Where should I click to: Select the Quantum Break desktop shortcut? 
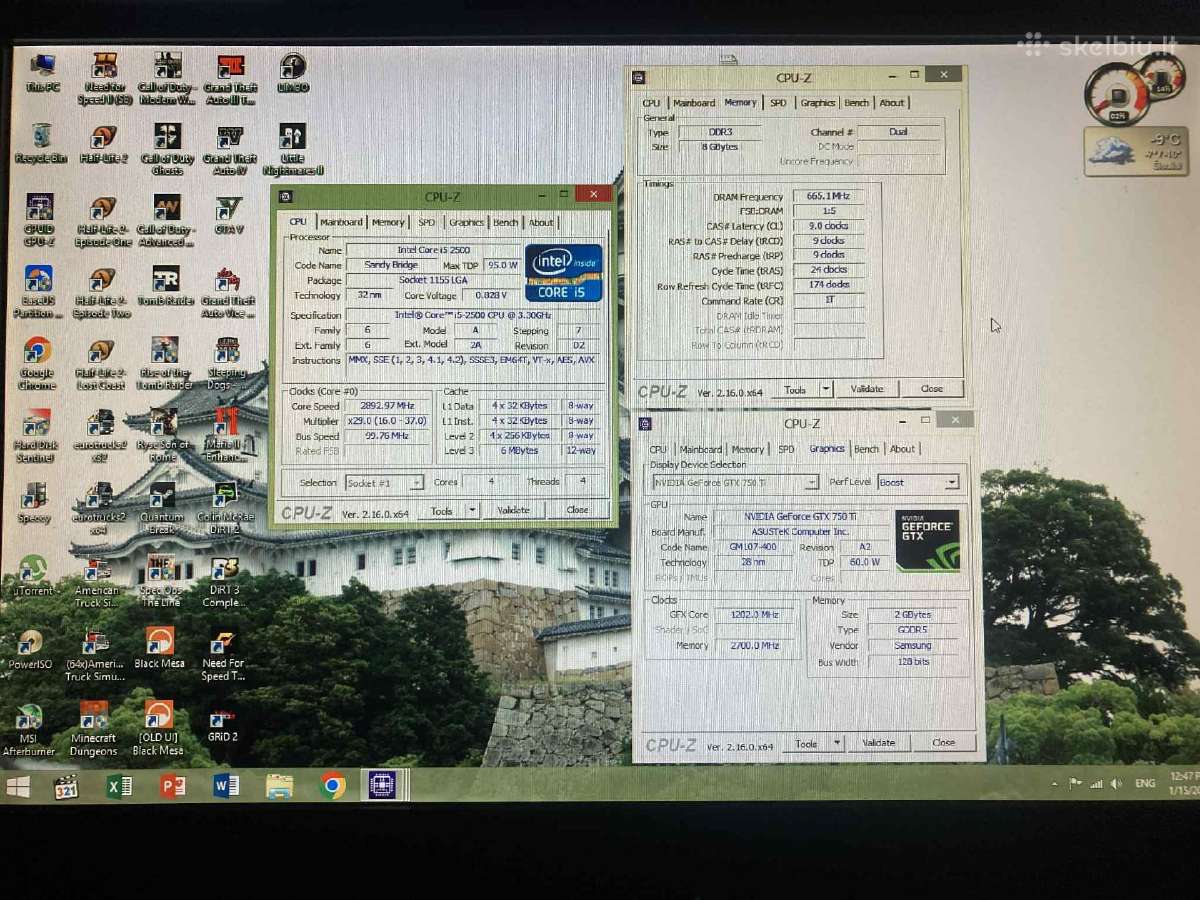[162, 508]
